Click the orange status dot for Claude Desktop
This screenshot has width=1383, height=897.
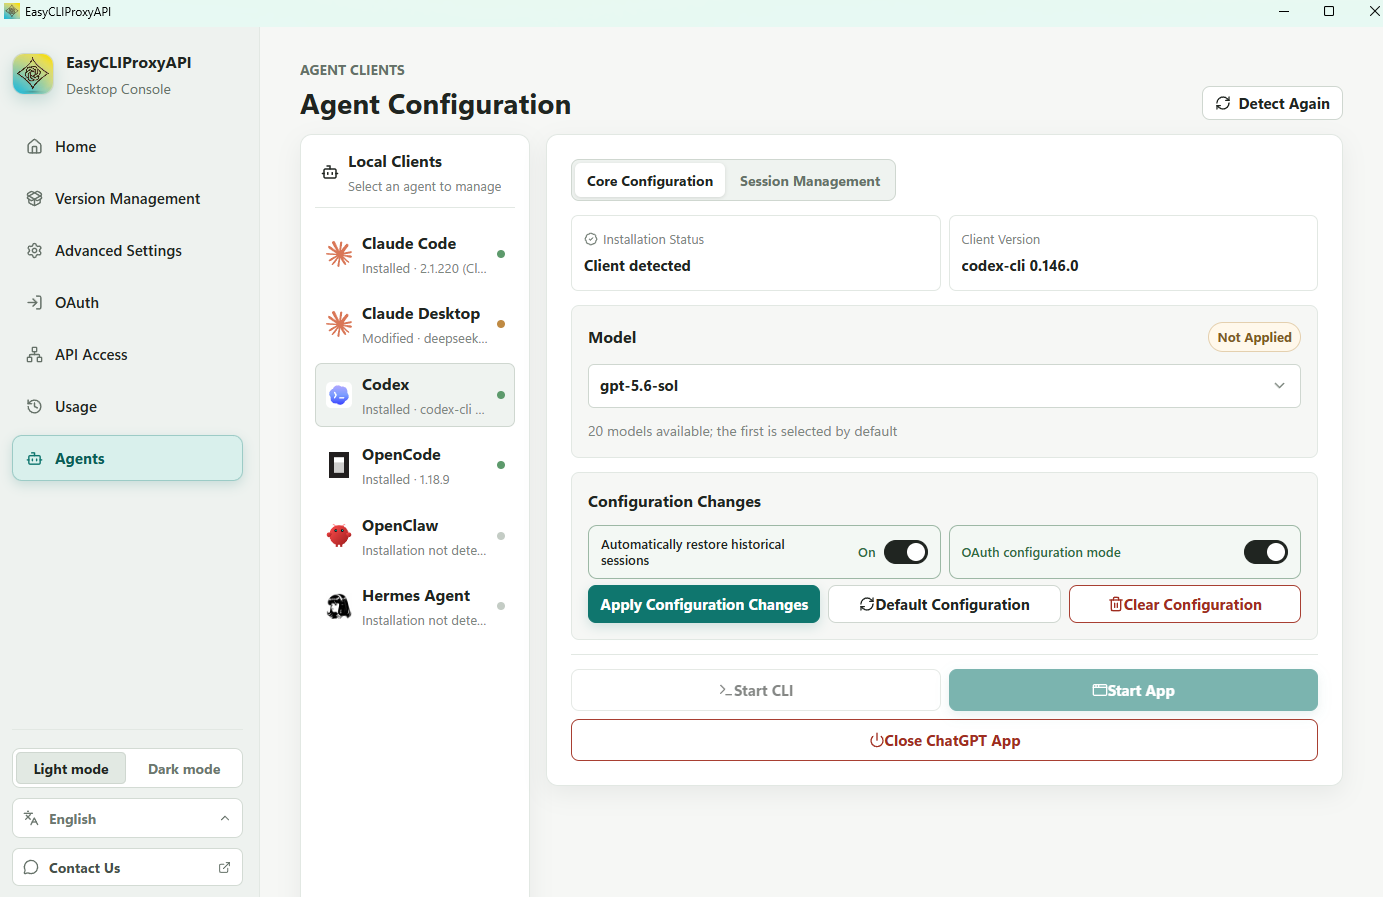501,324
